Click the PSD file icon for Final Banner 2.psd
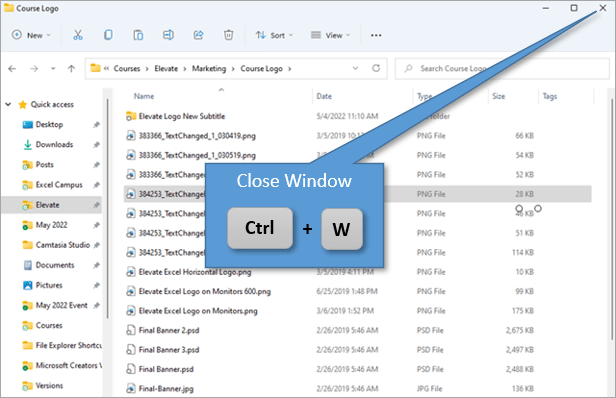 click(x=130, y=330)
